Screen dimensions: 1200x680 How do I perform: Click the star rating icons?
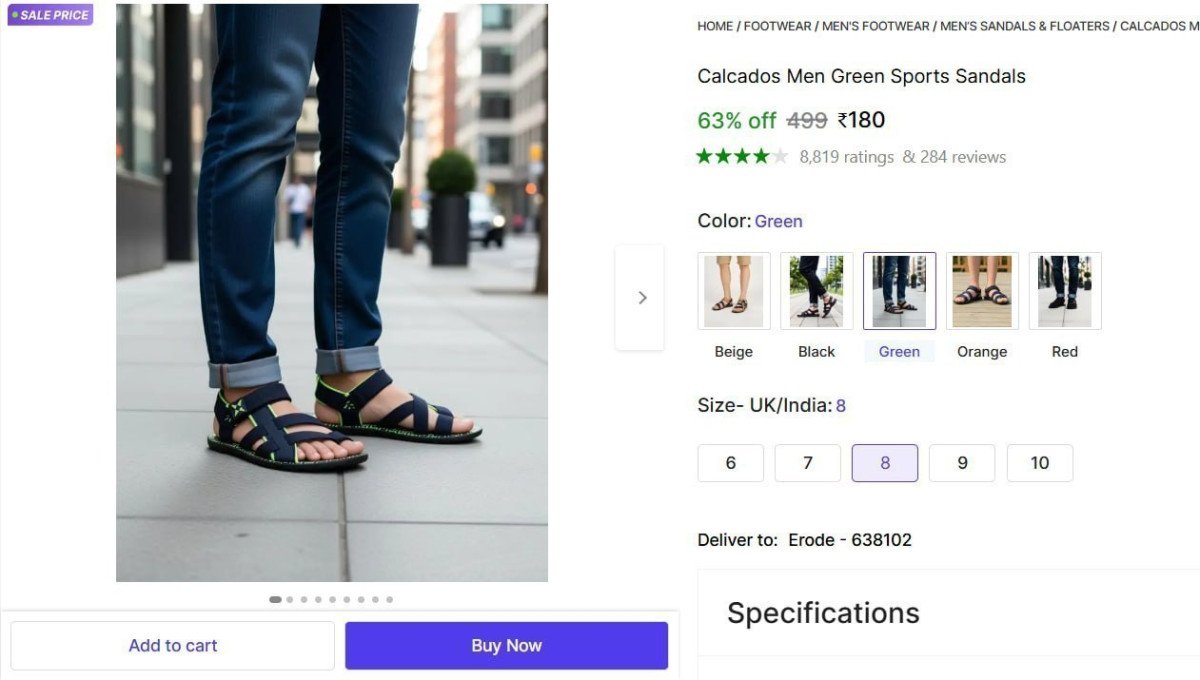tap(742, 156)
